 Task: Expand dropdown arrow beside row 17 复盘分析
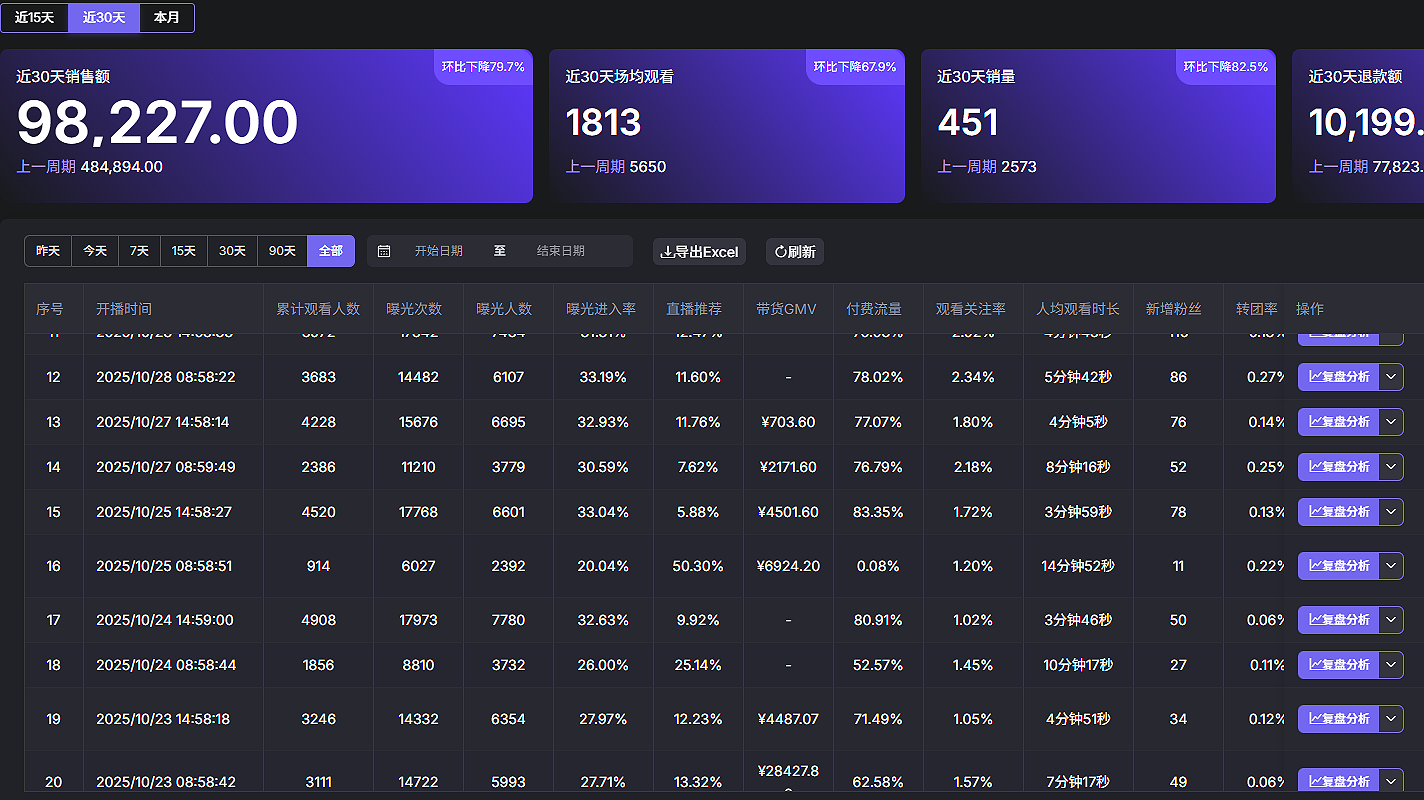[1391, 620]
